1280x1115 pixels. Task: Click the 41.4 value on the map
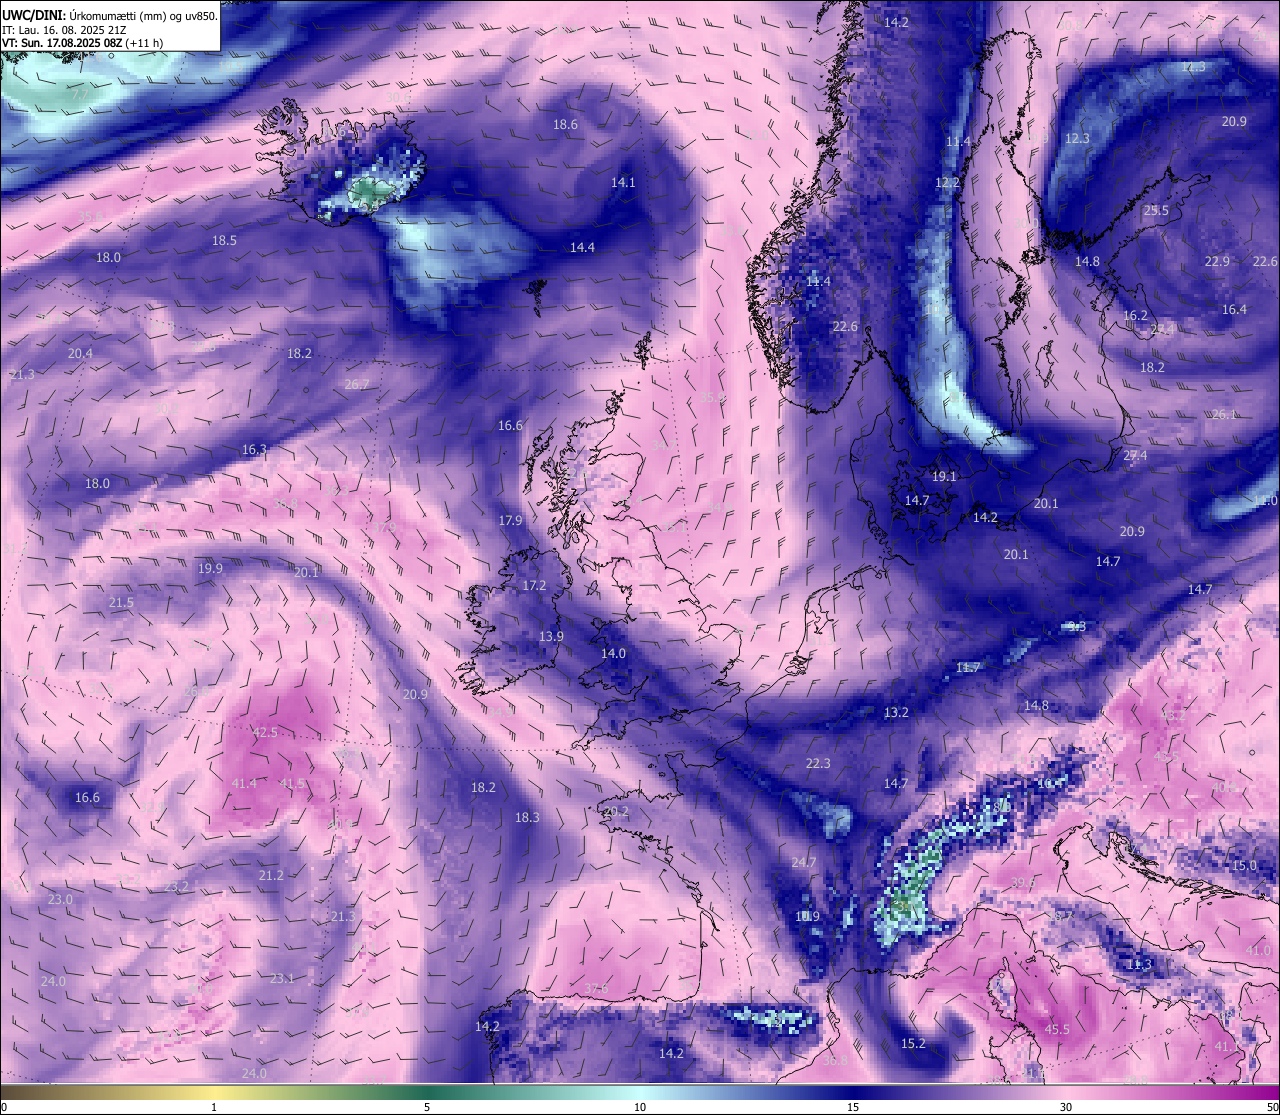coord(243,783)
